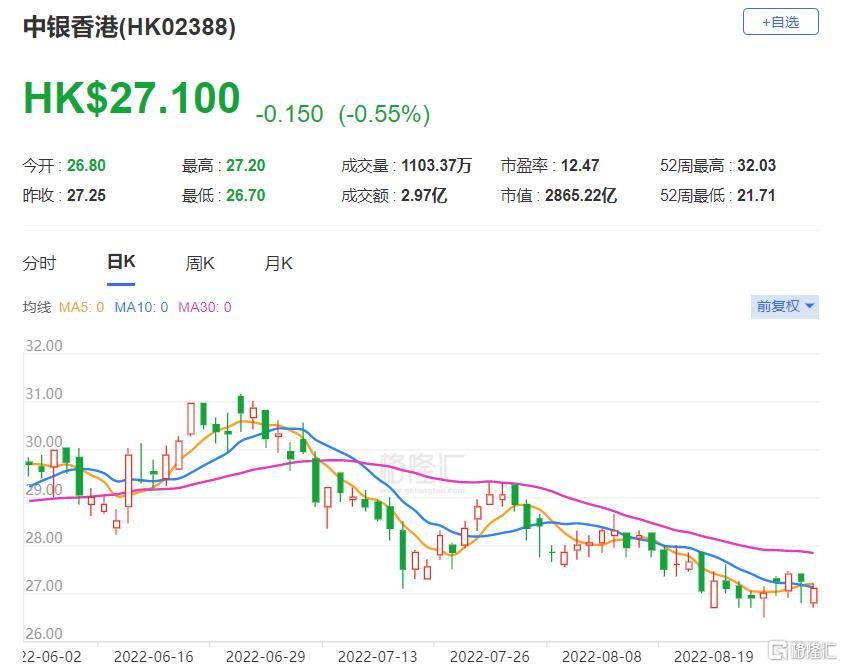The image size is (843, 667).
Task: Click the current price HK$27.100
Action: point(132,98)
